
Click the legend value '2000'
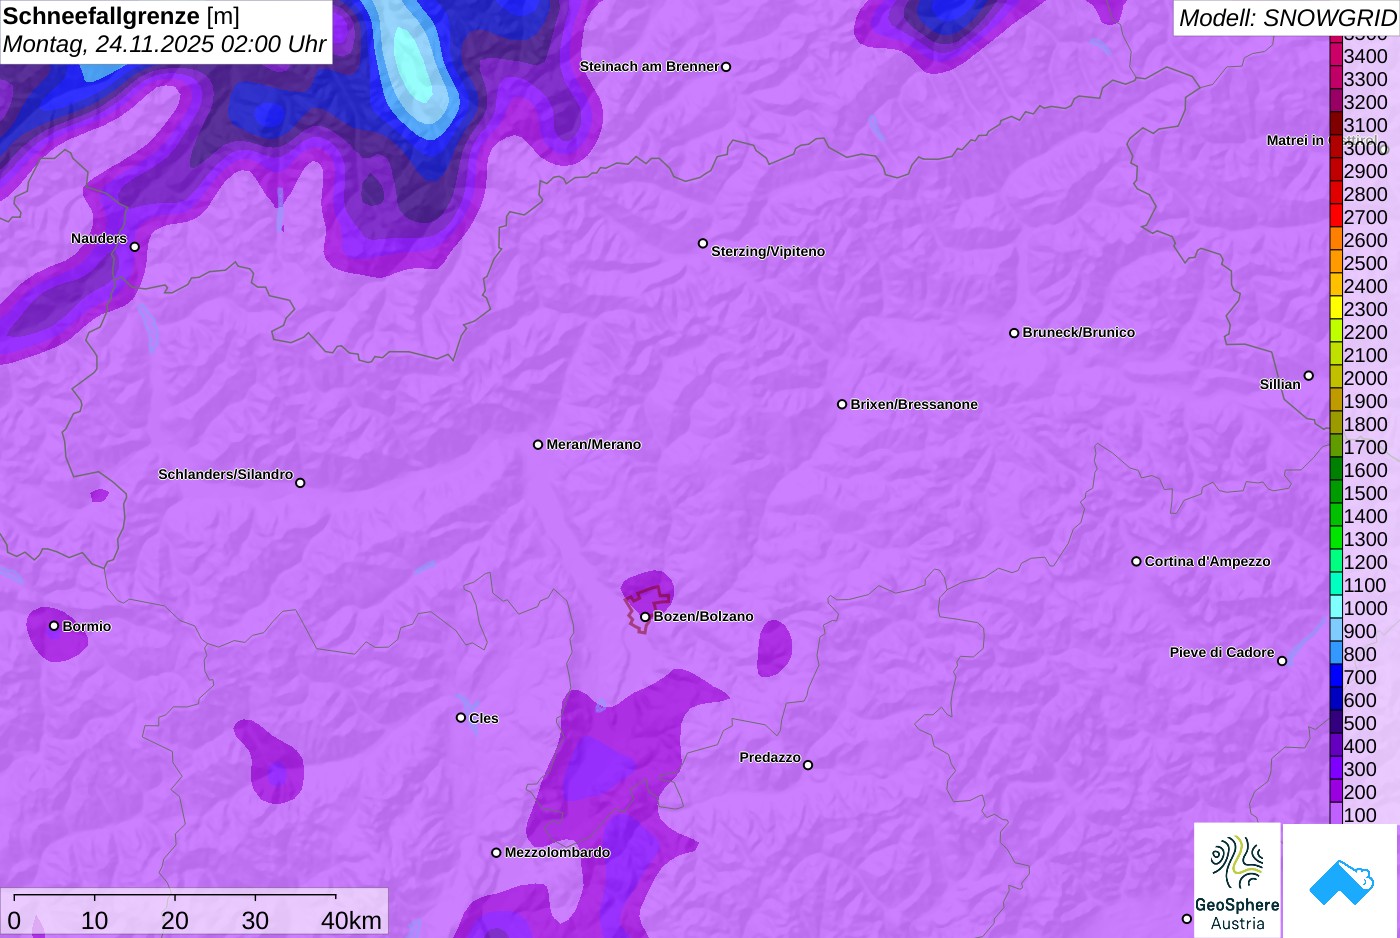click(x=1366, y=378)
